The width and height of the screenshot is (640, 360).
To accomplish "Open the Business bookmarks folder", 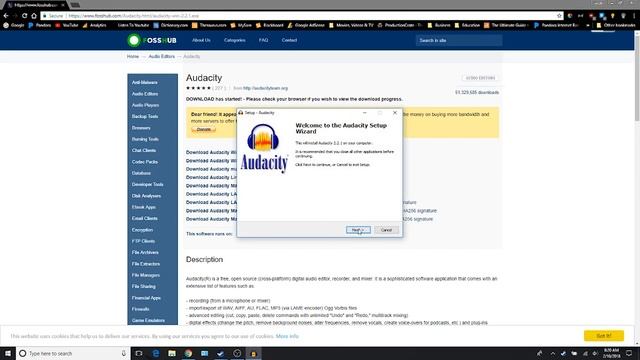I will (x=439, y=25).
